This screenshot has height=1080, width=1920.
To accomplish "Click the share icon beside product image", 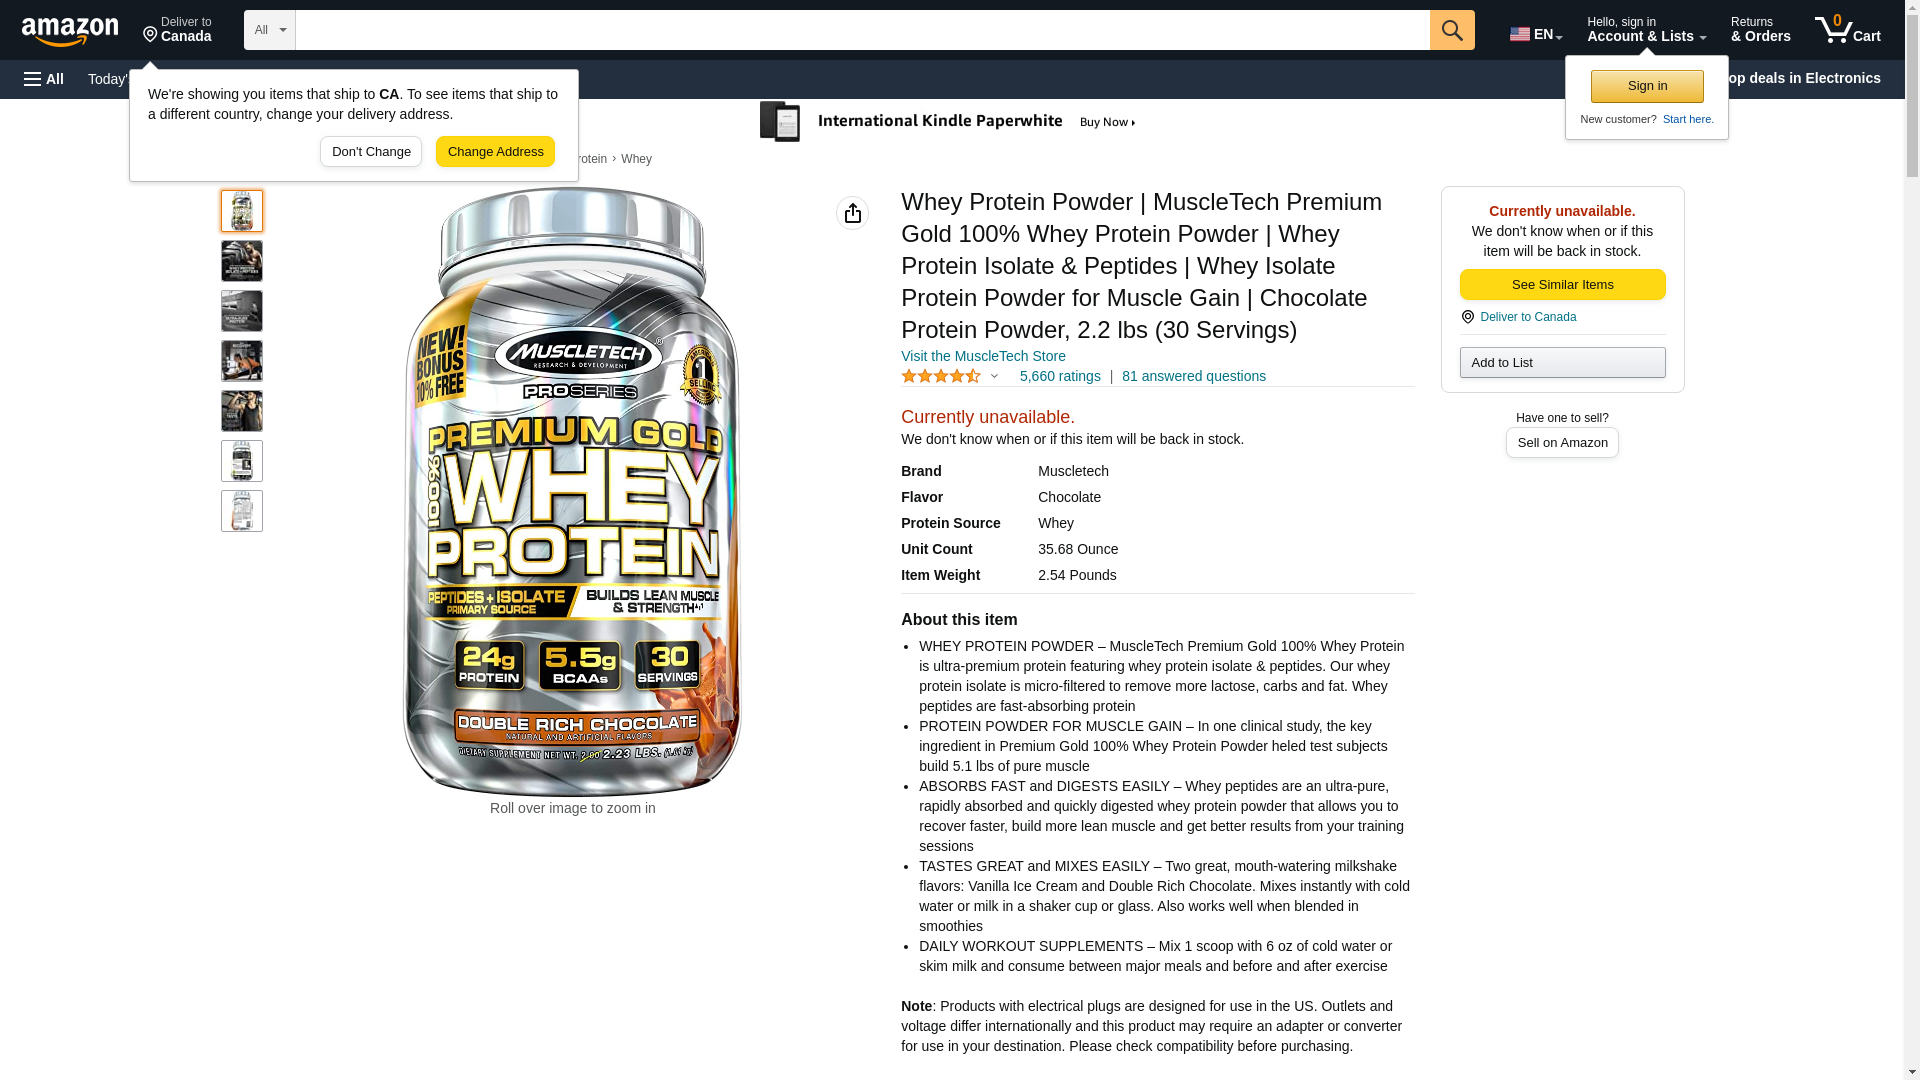I will 852,213.
